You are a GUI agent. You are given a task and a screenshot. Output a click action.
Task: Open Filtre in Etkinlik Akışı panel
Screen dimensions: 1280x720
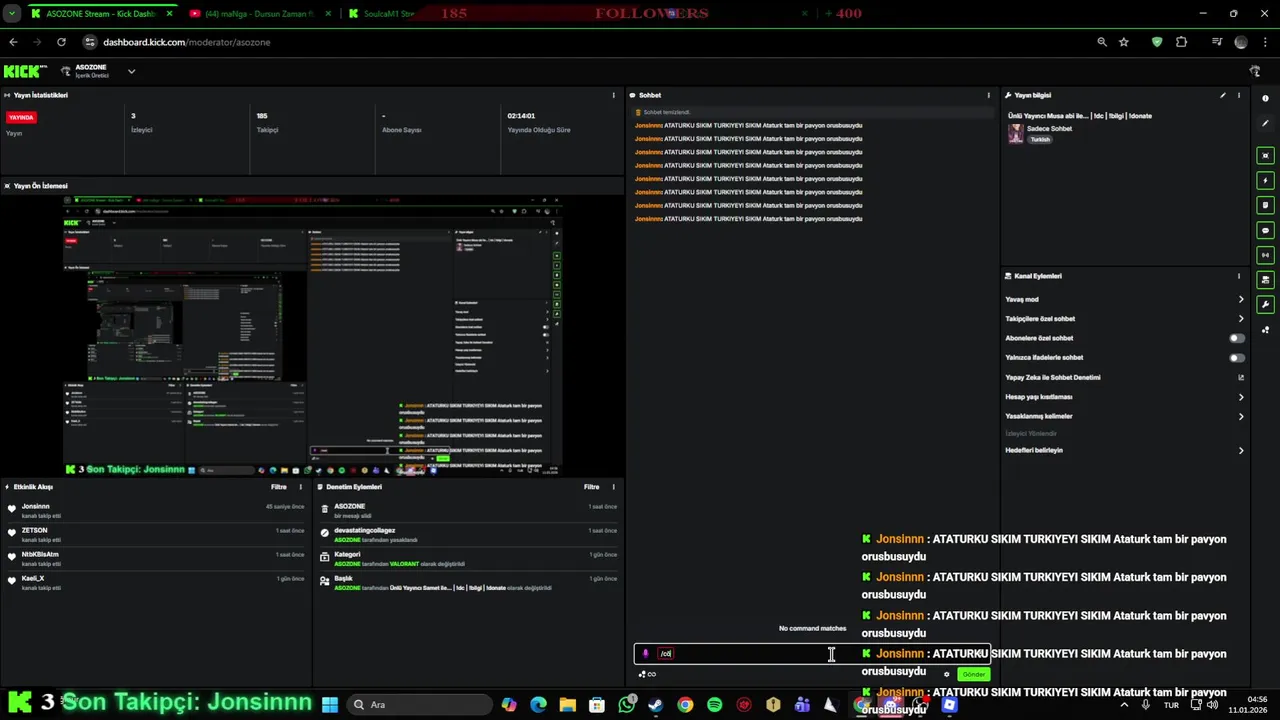click(279, 487)
